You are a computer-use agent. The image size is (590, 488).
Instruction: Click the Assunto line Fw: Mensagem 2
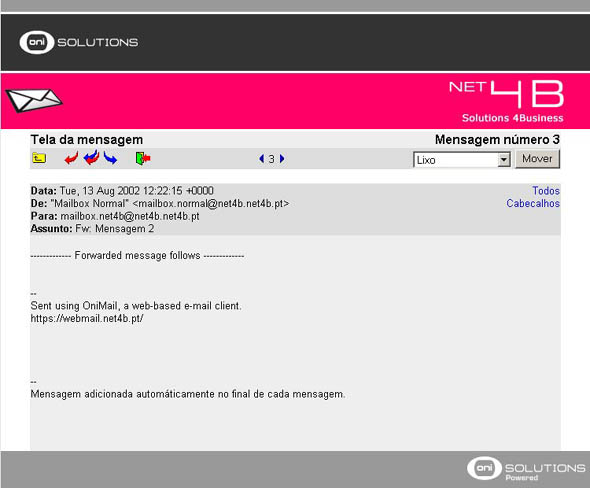(92, 229)
